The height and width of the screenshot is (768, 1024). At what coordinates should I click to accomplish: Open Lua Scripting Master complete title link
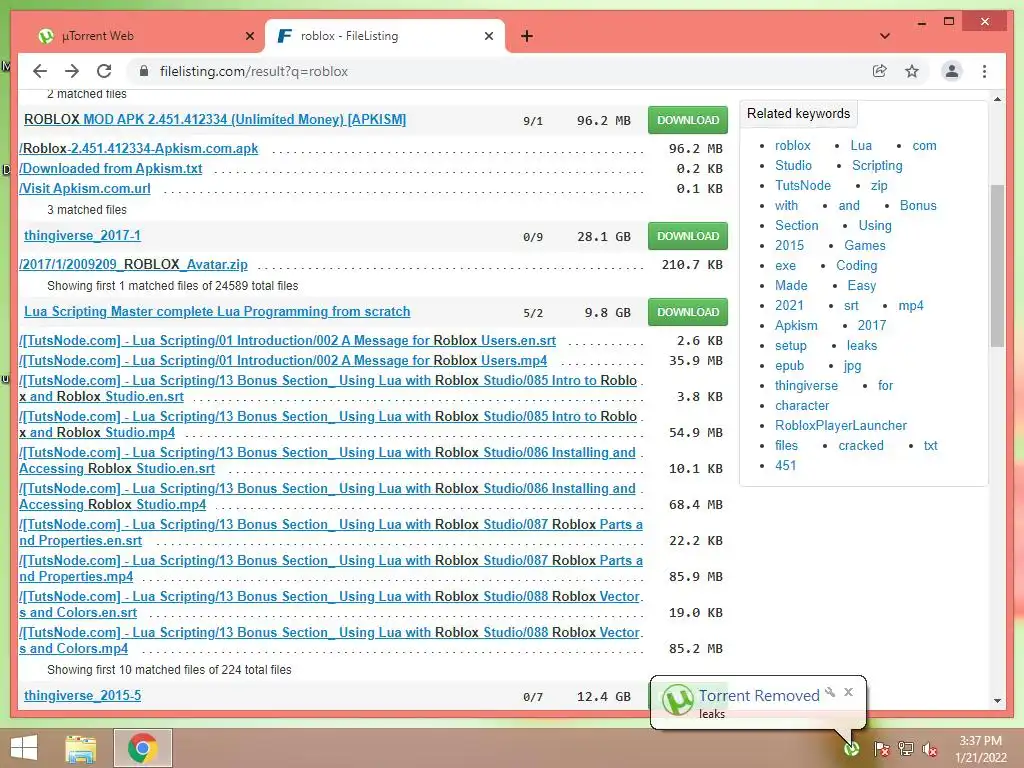[217, 312]
